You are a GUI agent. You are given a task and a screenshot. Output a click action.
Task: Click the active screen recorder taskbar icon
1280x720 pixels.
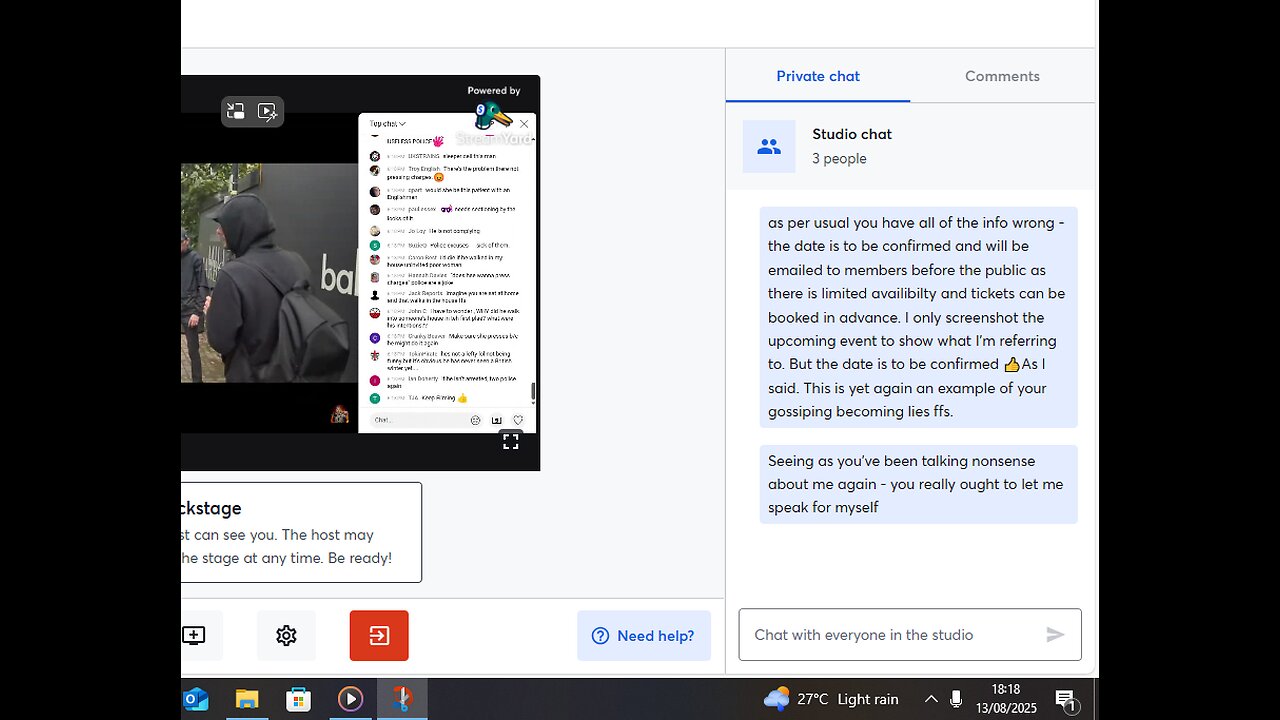tap(402, 699)
